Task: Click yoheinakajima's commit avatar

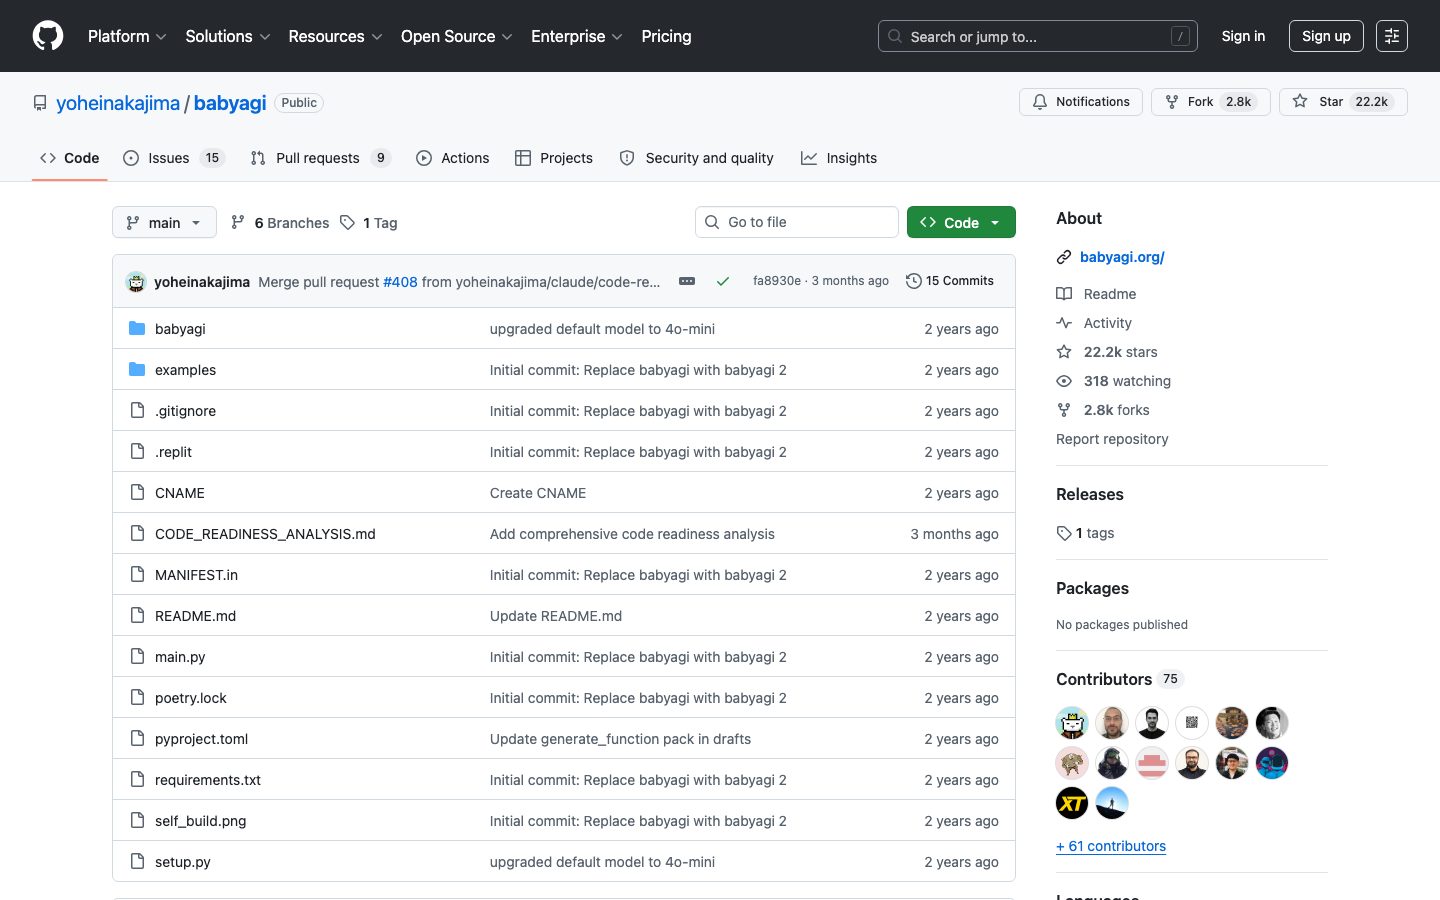Action: pyautogui.click(x=136, y=282)
